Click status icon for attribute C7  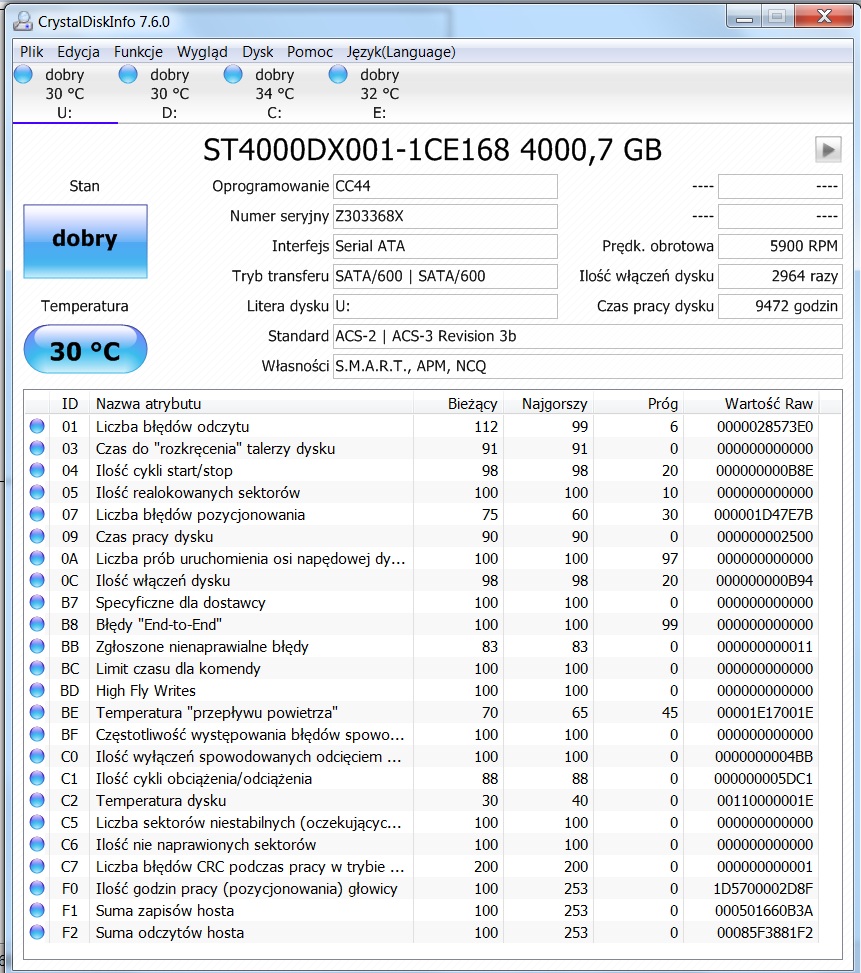37,866
